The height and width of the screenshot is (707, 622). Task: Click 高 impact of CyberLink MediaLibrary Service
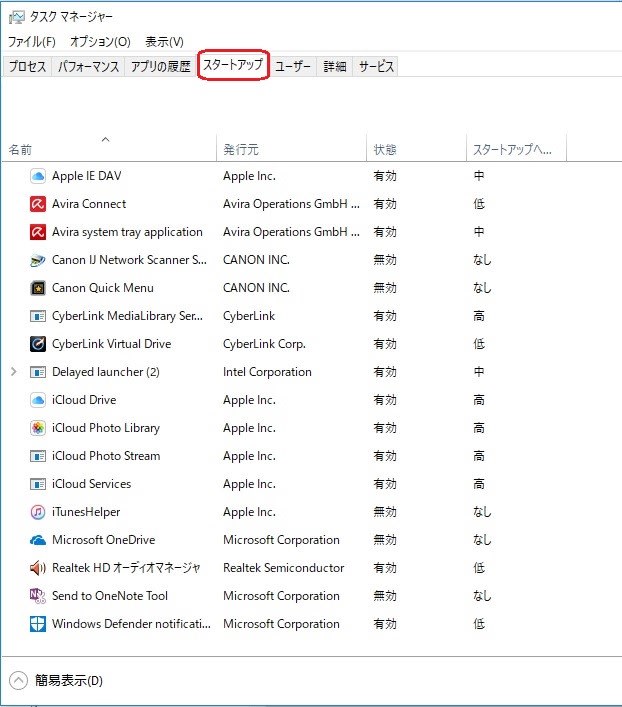pyautogui.click(x=479, y=316)
